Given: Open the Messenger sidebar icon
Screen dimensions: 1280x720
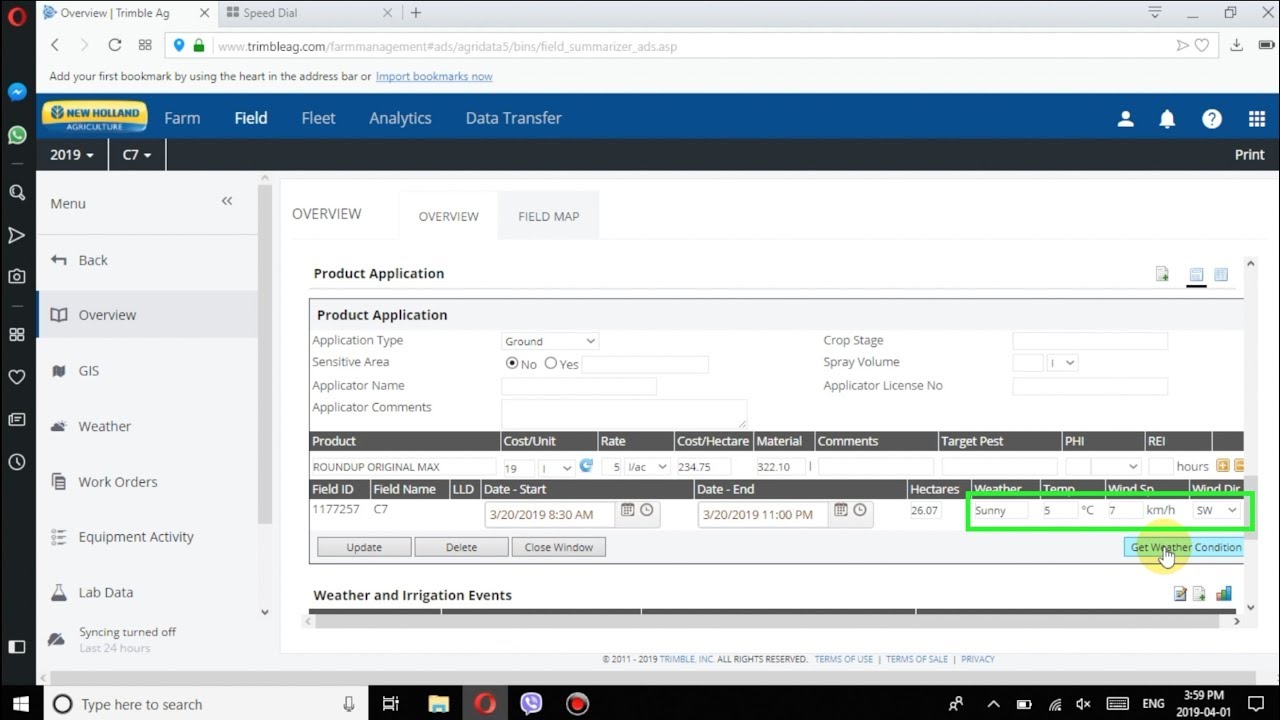Looking at the screenshot, I should pyautogui.click(x=17, y=92).
